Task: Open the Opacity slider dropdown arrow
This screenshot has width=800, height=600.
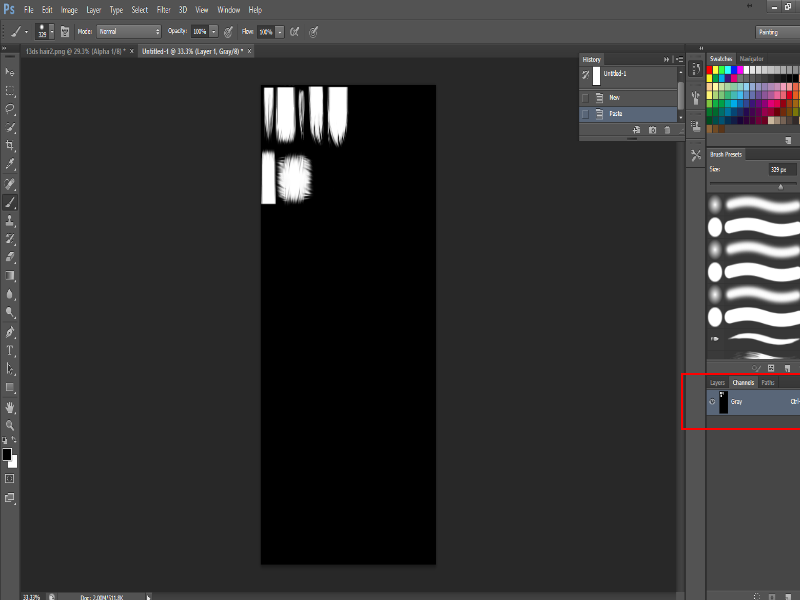Action: (214, 32)
